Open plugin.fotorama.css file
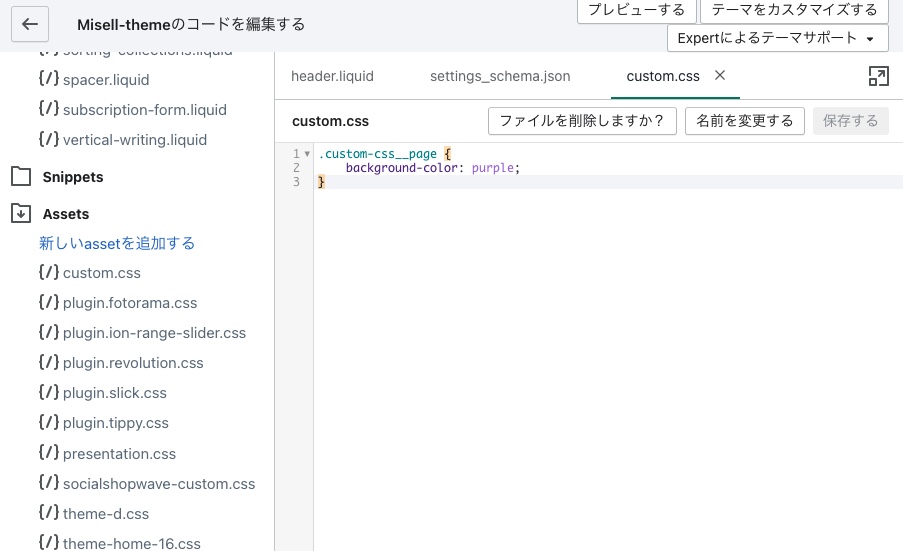Image resolution: width=903 pixels, height=551 pixels. [x=130, y=303]
